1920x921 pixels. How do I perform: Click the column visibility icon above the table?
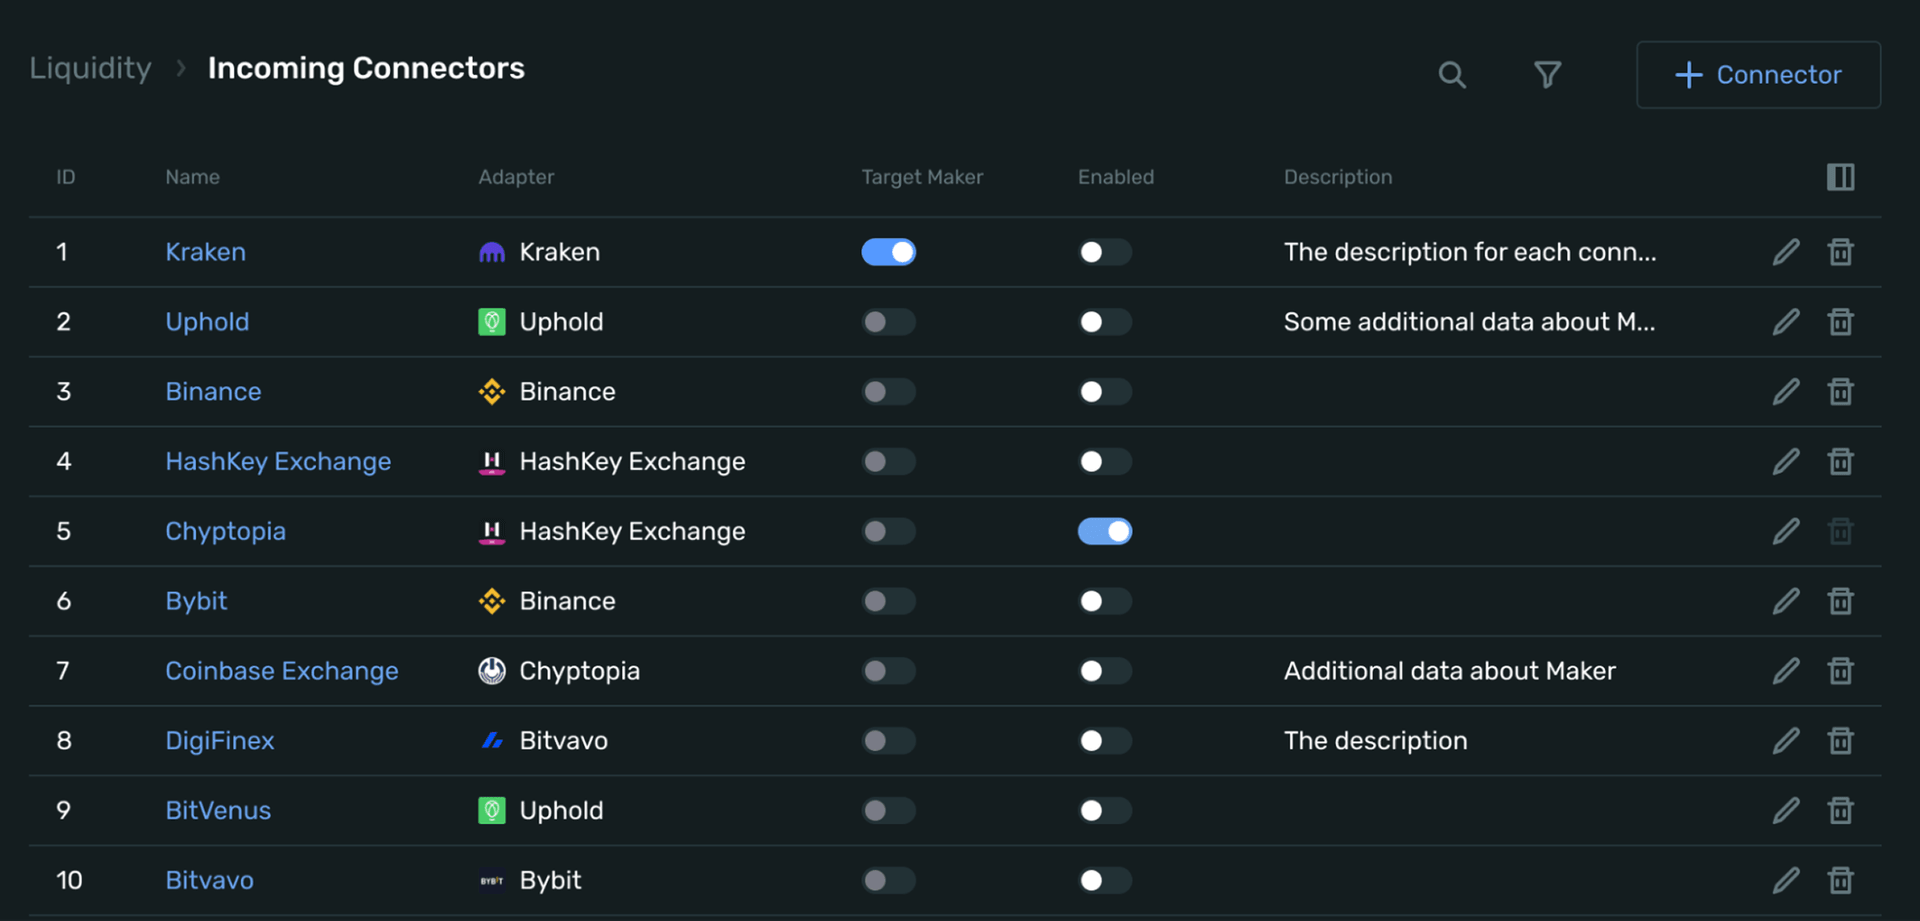pos(1842,177)
